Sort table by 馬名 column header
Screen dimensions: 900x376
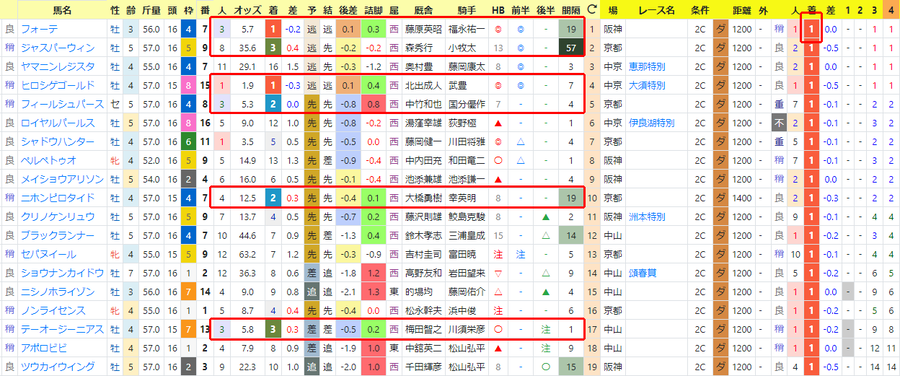pos(62,10)
